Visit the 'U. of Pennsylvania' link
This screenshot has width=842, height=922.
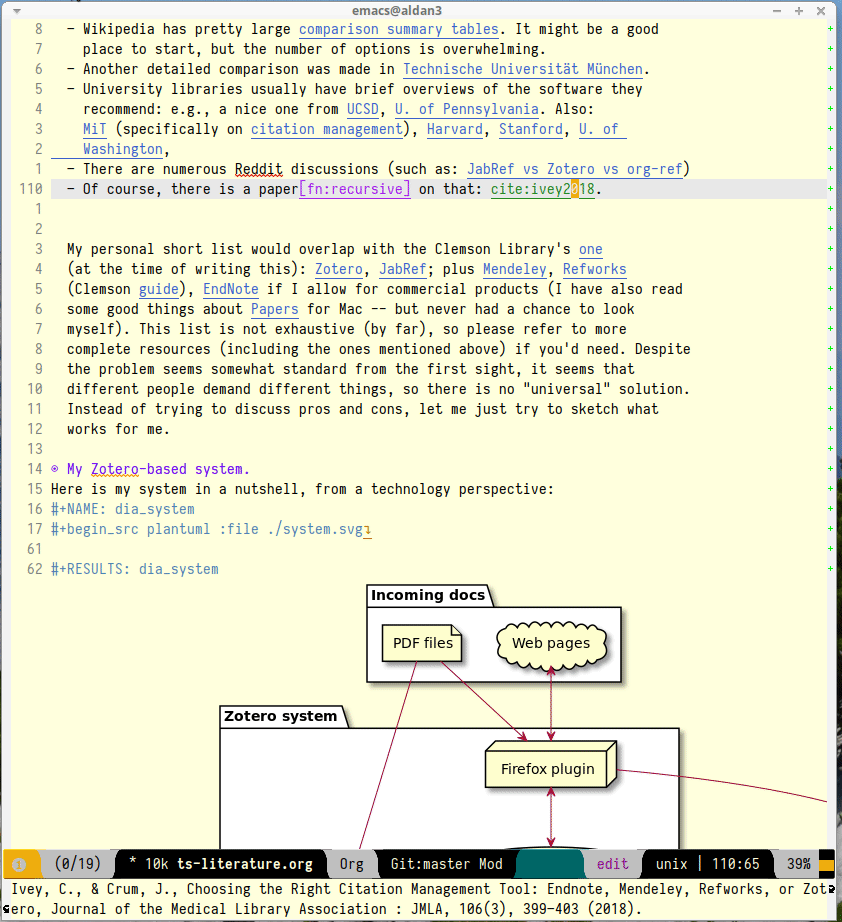(467, 109)
